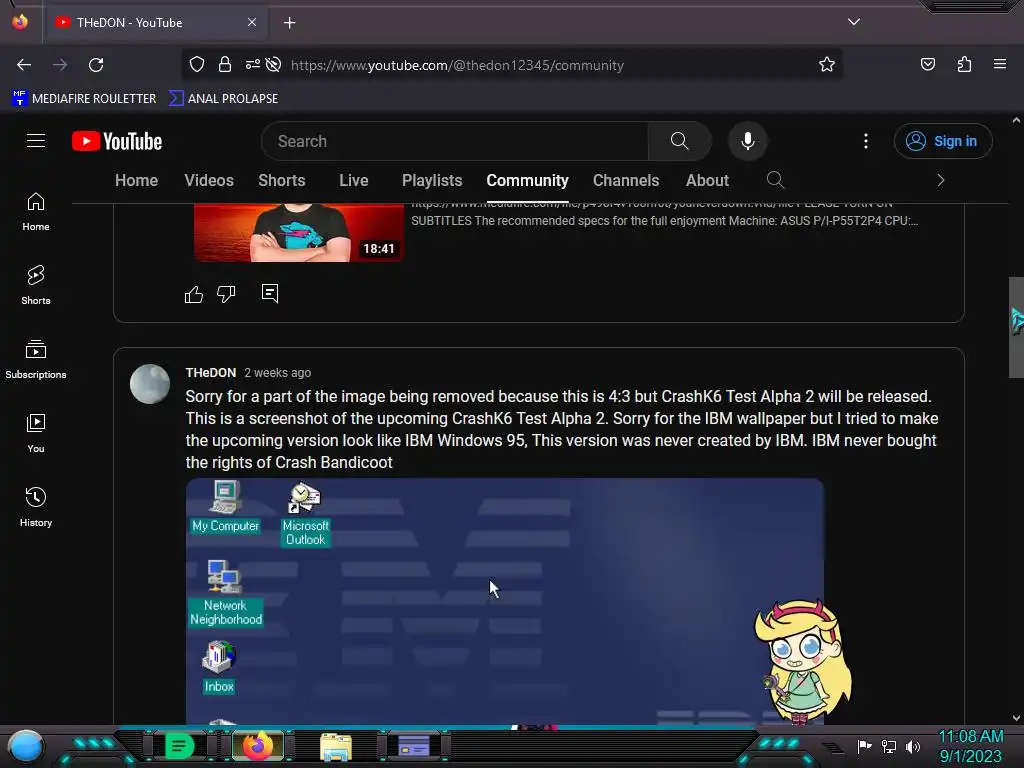The width and height of the screenshot is (1024, 768).
Task: Open a new browser tab
Action: [289, 23]
